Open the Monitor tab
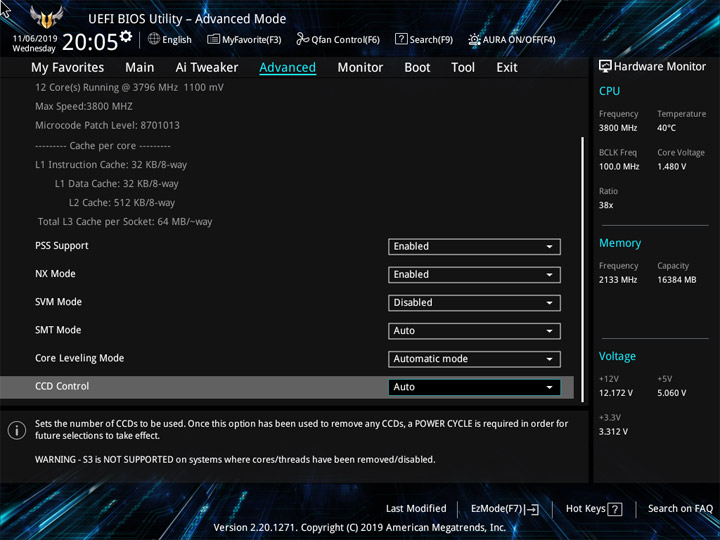This screenshot has width=720, height=540. (360, 68)
